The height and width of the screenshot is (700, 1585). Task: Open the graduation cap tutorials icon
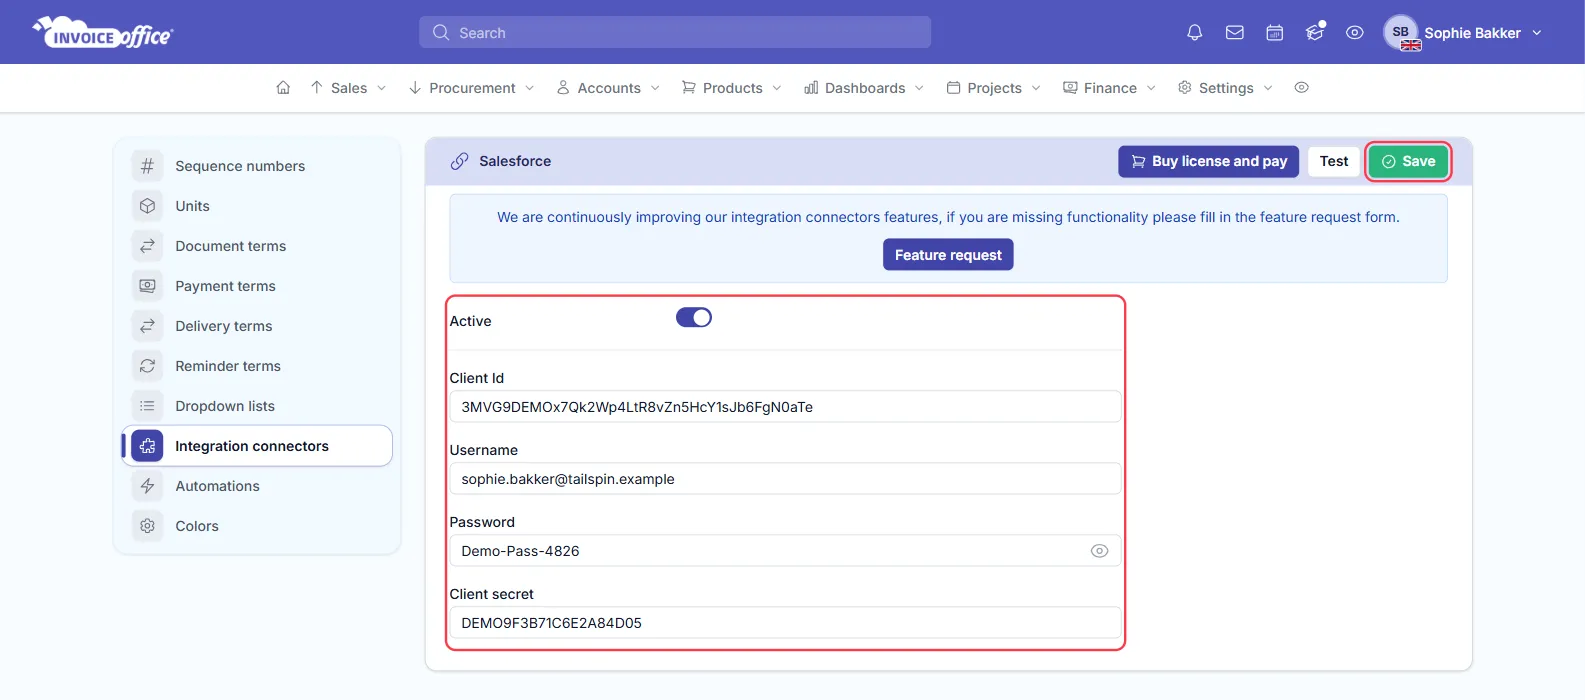pos(1315,33)
